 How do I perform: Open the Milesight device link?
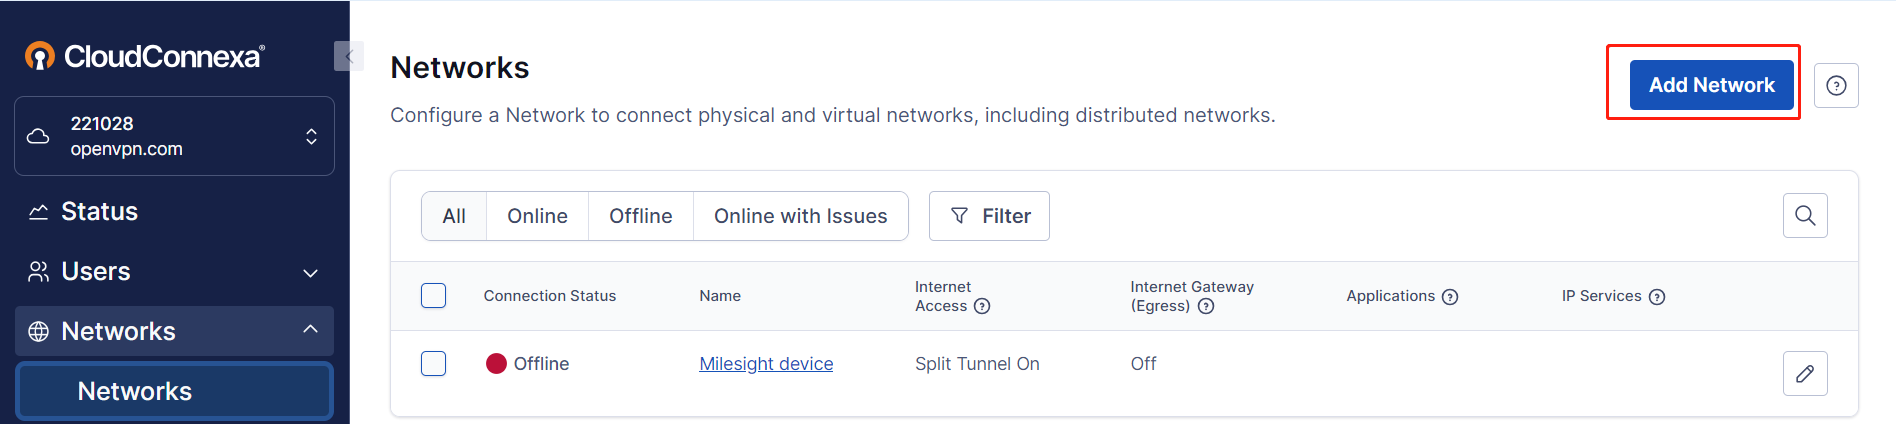click(766, 364)
